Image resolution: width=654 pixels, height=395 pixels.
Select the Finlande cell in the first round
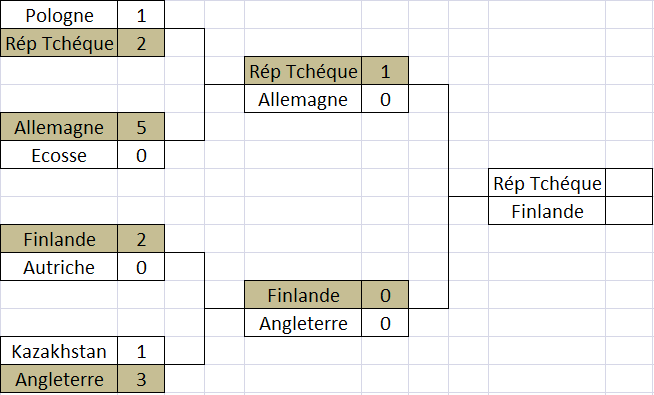tap(59, 239)
